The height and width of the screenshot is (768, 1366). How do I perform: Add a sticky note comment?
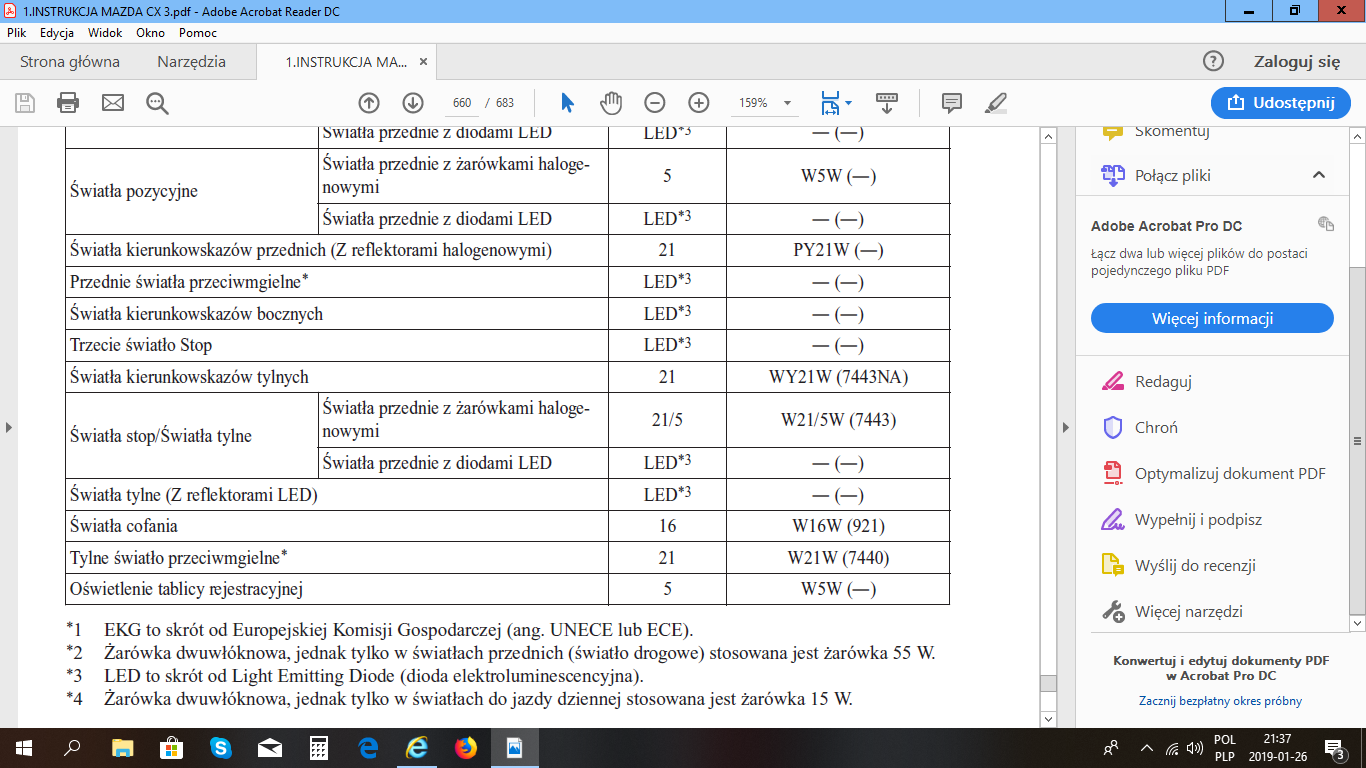[x=951, y=103]
